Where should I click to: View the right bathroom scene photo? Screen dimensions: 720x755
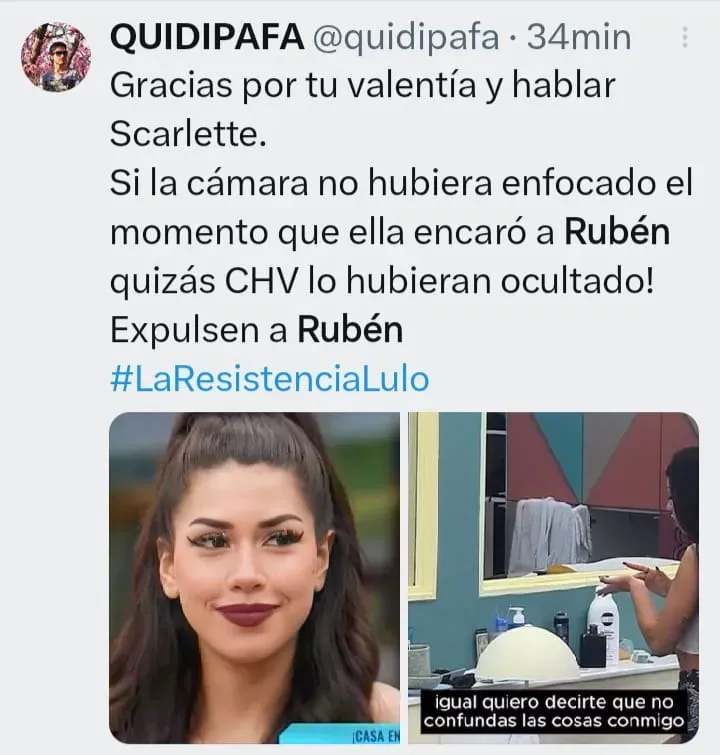[x=553, y=578]
